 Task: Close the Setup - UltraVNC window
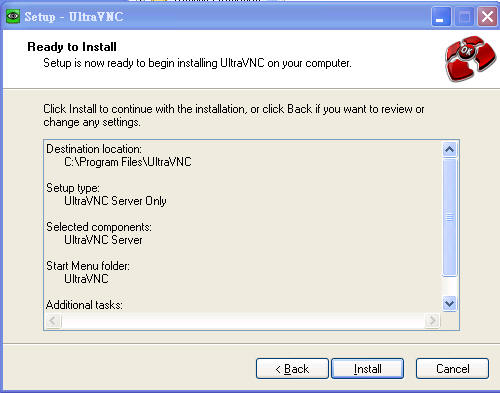(x=487, y=17)
